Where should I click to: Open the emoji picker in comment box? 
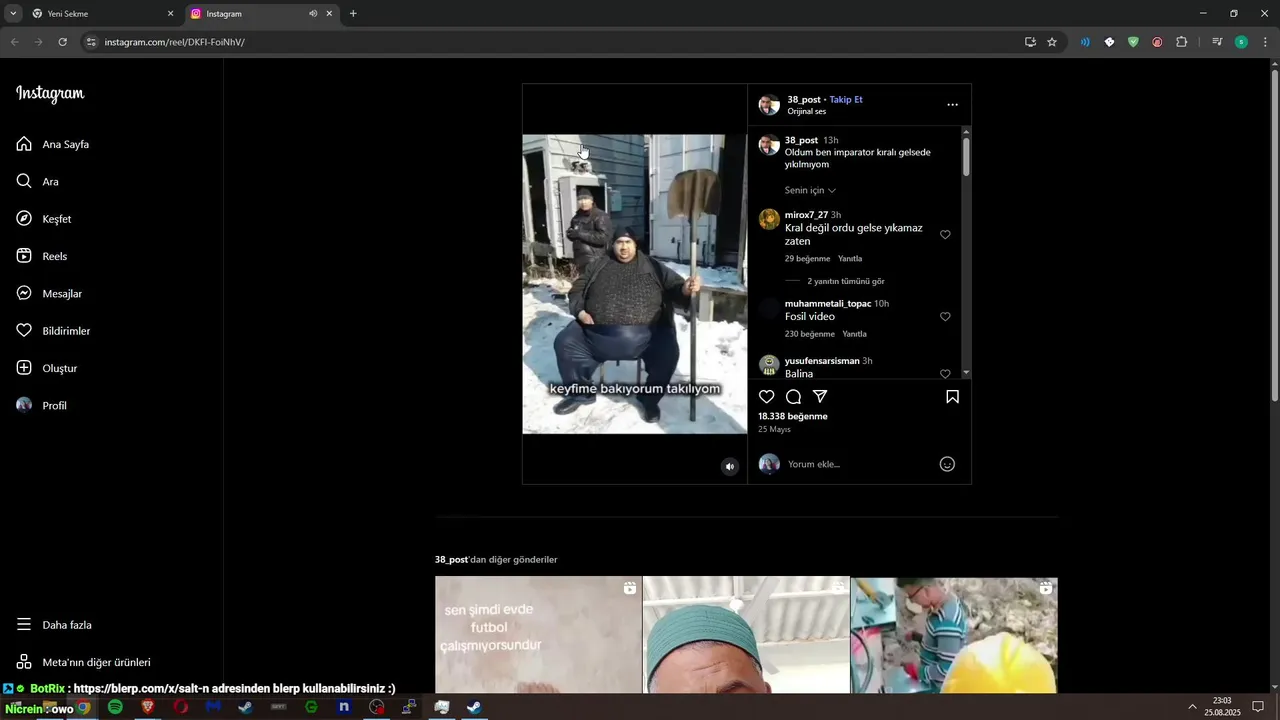(947, 464)
